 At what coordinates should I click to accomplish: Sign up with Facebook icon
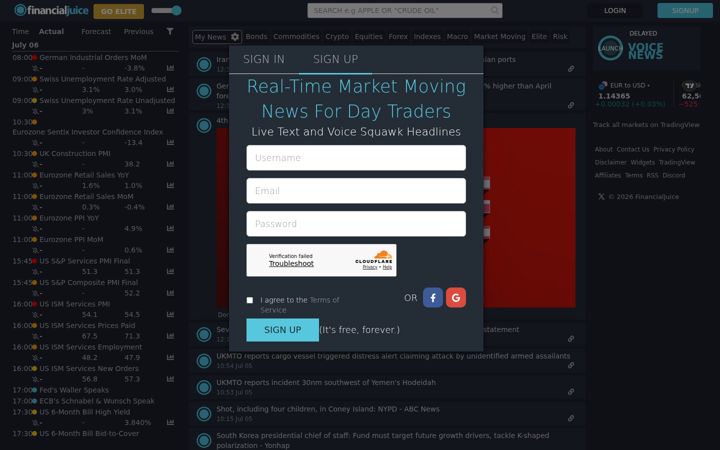[x=433, y=298]
